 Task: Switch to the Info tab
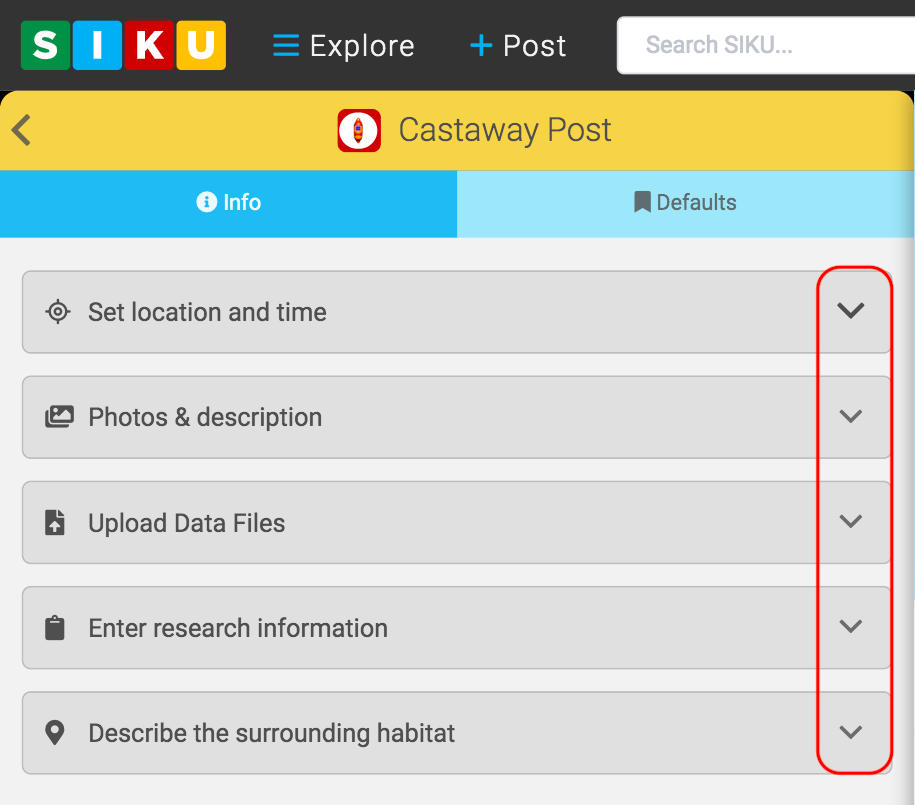tap(229, 203)
